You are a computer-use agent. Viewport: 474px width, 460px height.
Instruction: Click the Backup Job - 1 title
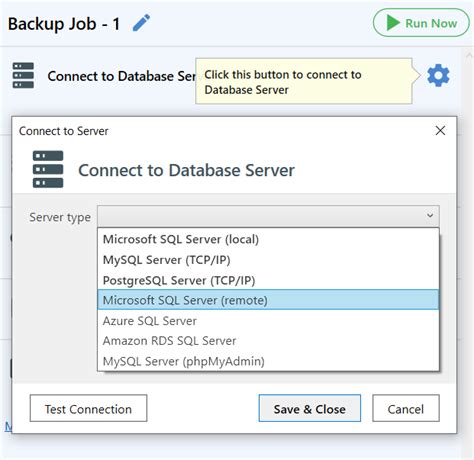(64, 24)
